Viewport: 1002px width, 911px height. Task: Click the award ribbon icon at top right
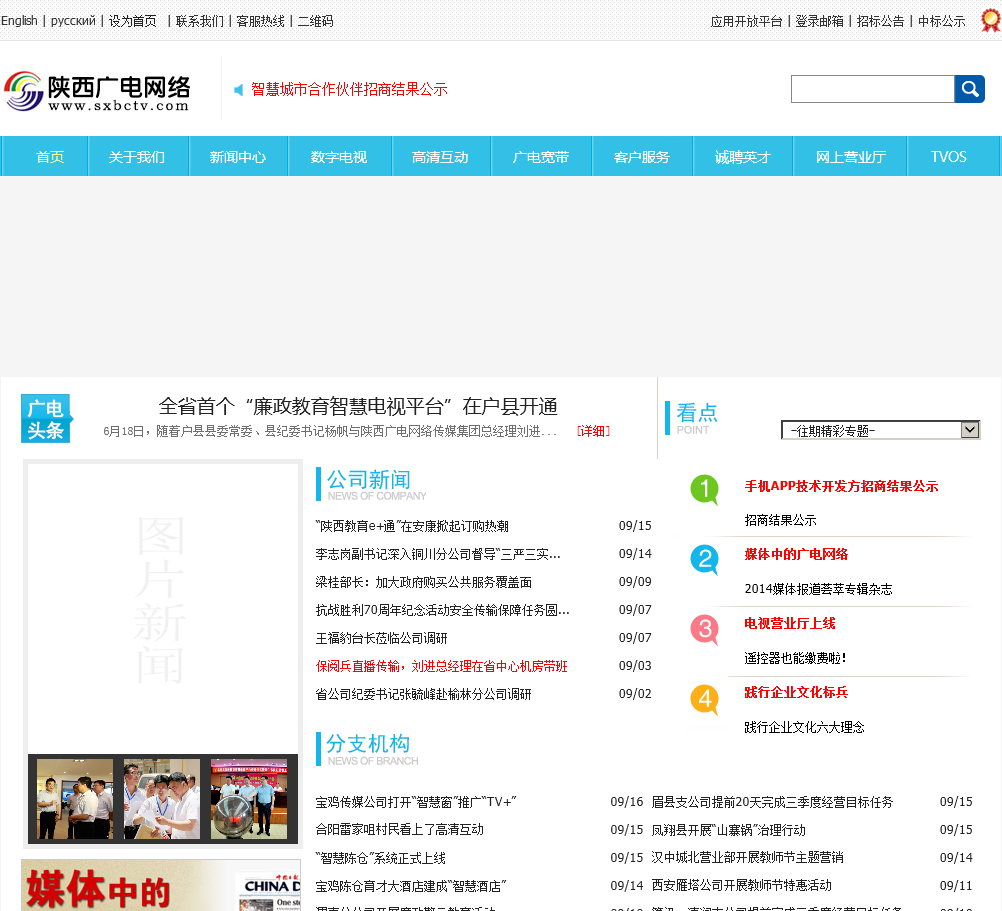pos(991,20)
